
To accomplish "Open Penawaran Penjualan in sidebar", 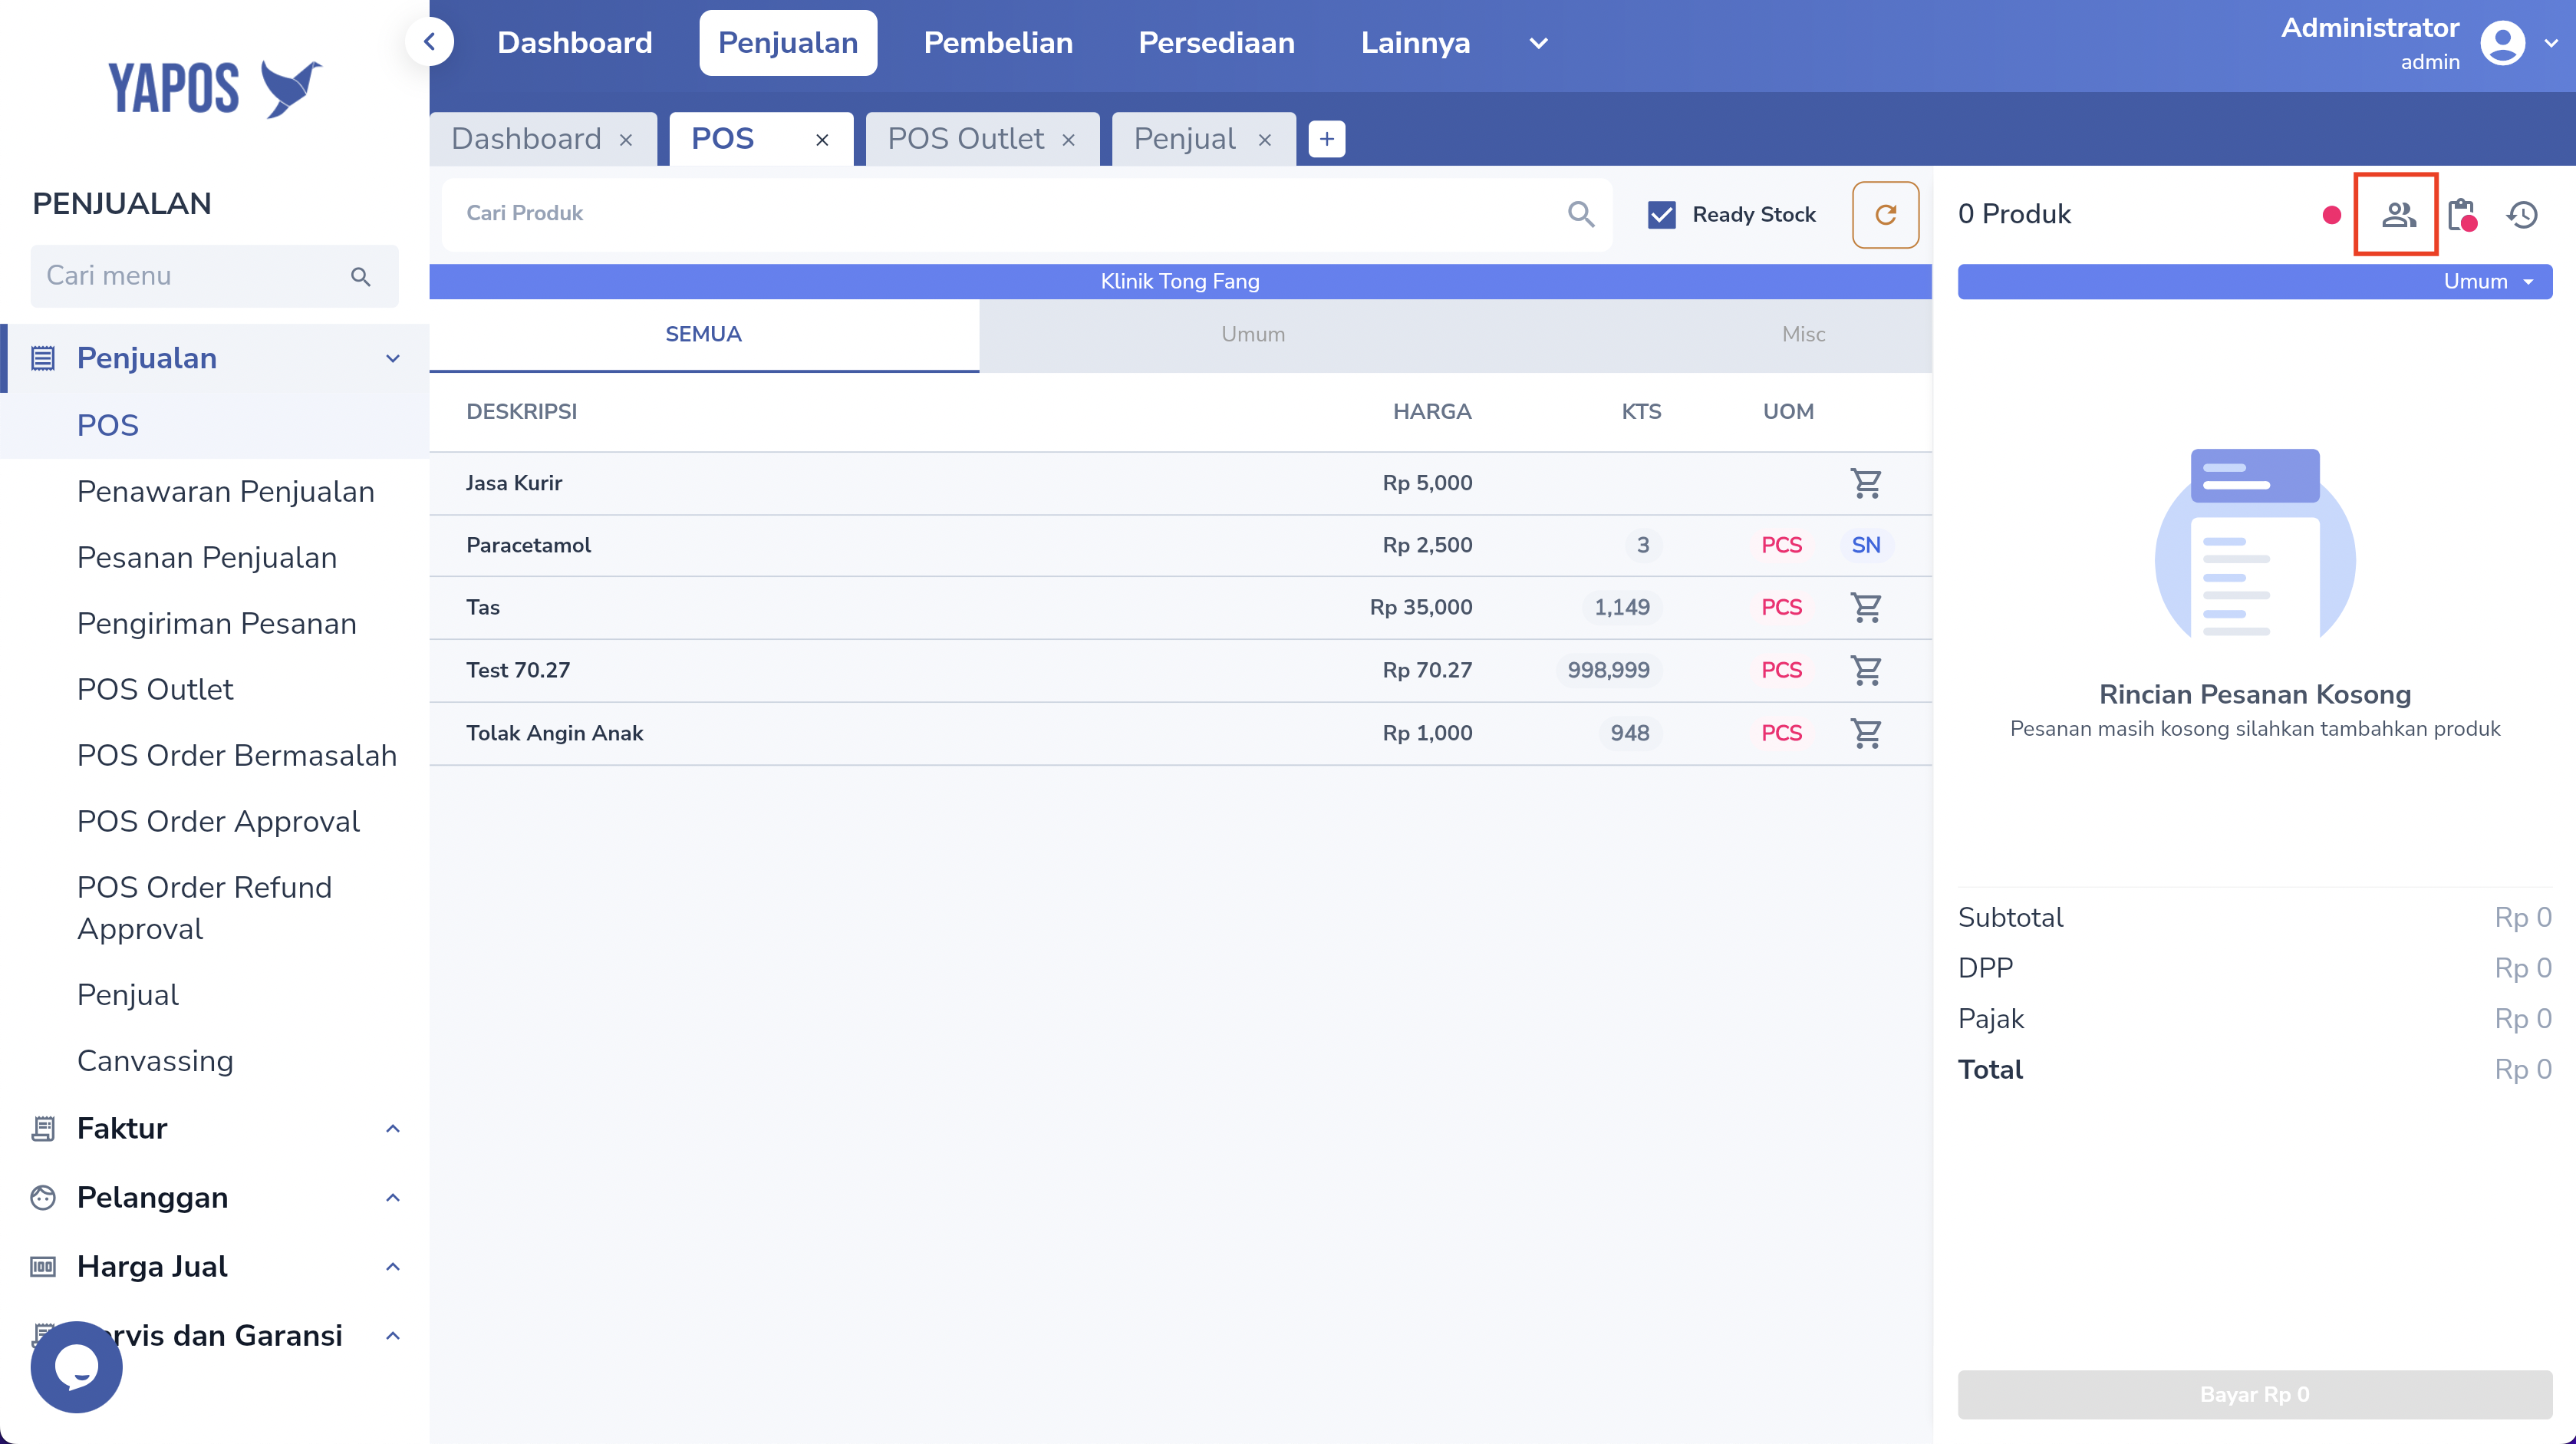I will (225, 492).
